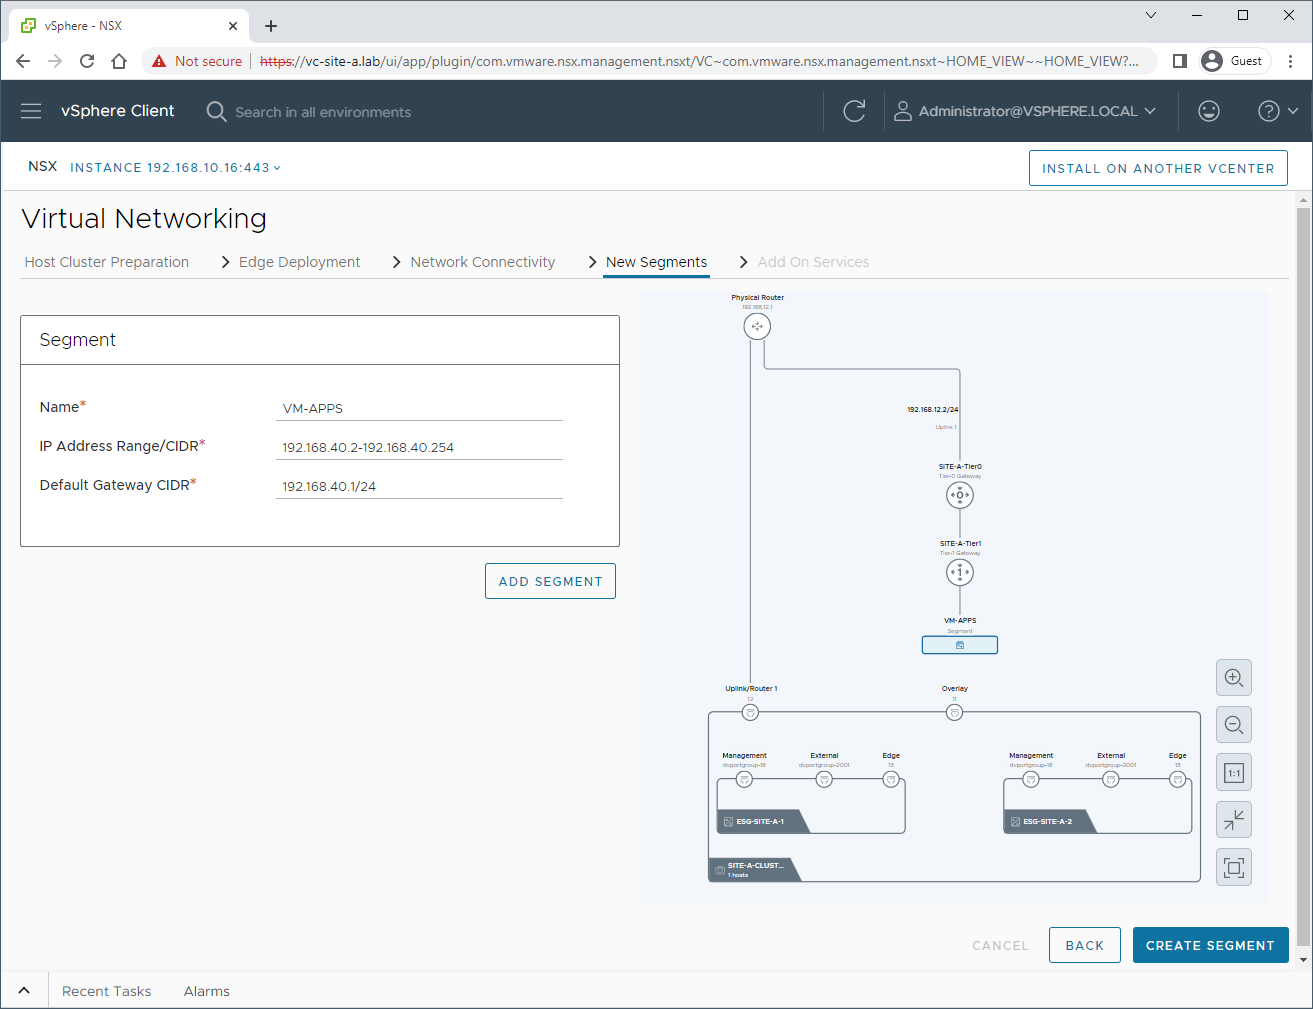This screenshot has height=1009, width=1313.
Task: Click ESG-SITE-A-2 Edge port icon
Action: [1178, 779]
